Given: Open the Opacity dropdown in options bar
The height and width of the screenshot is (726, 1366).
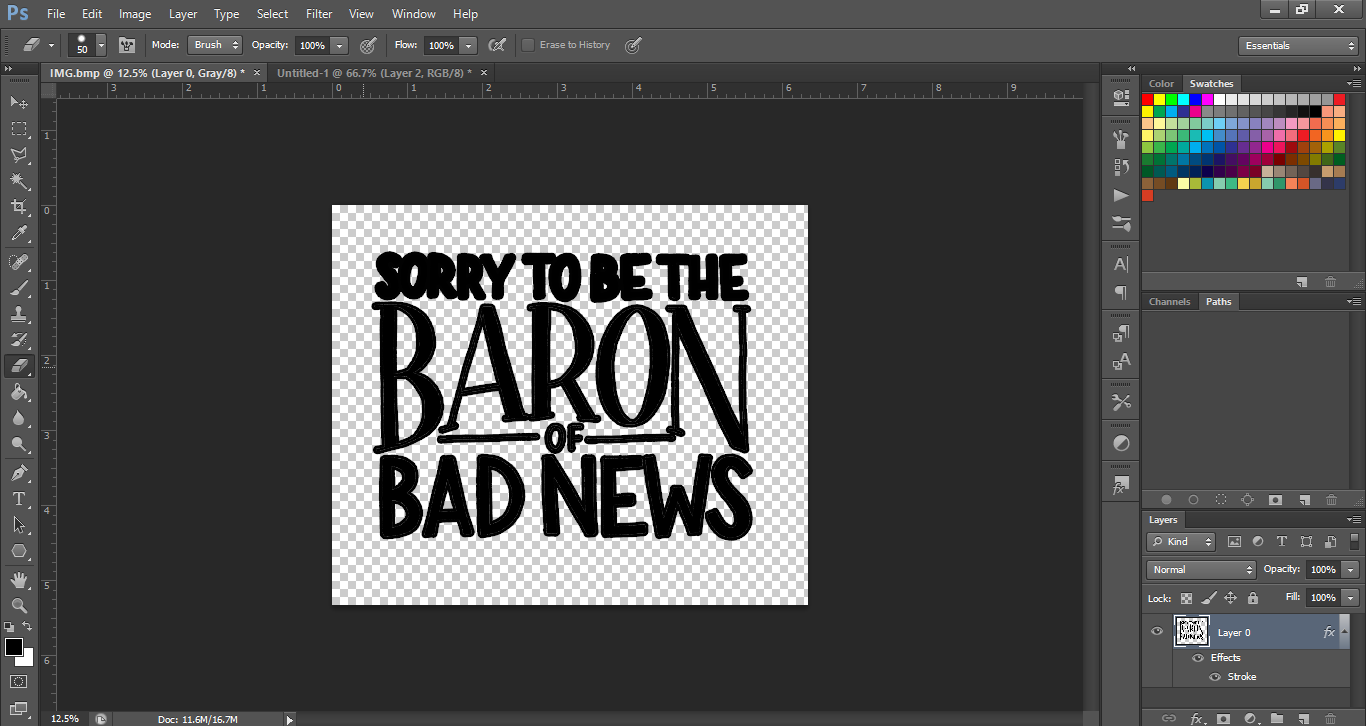Looking at the screenshot, I should 340,45.
